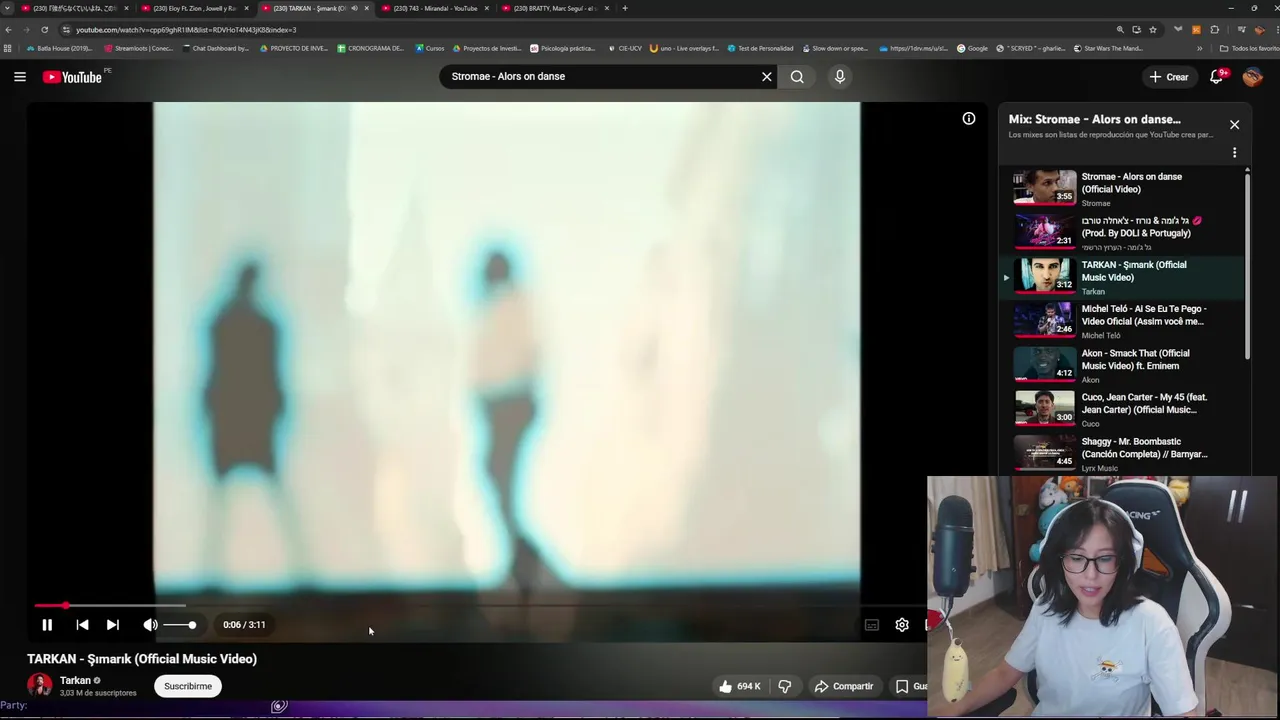Open the Todos los favoritos folder
The height and width of the screenshot is (720, 1280).
(1249, 48)
